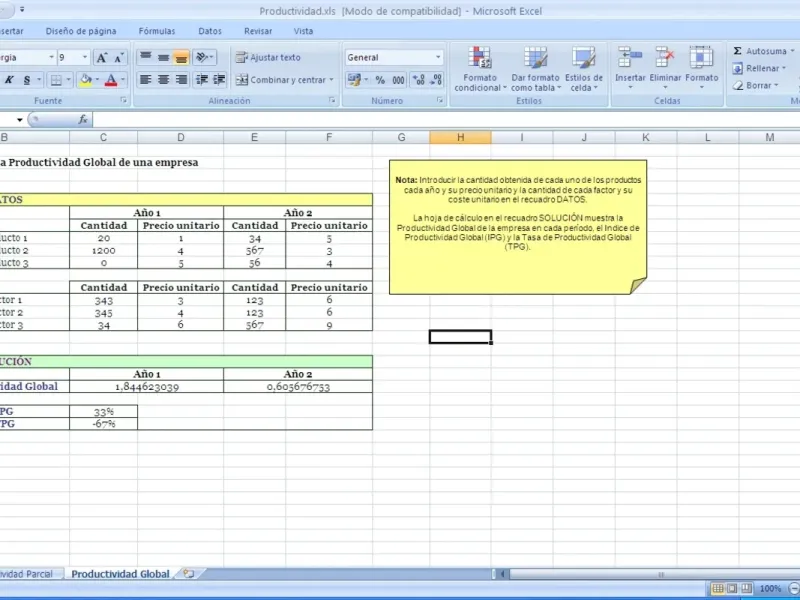Open Formato condicional menu
Screen dimensions: 800x600
click(x=480, y=69)
